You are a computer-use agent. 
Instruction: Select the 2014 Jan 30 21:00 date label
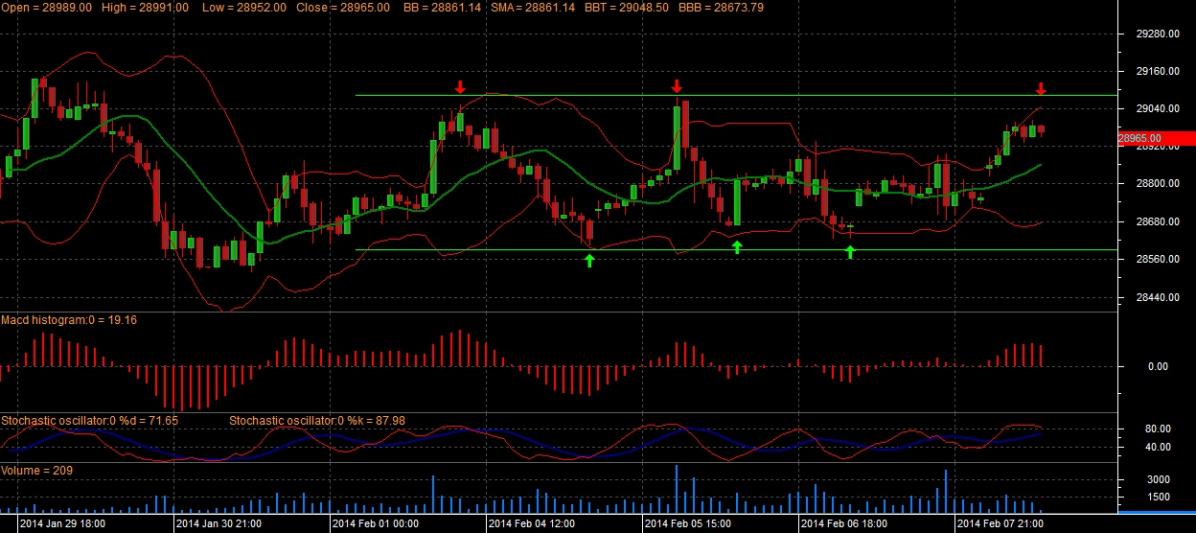219,525
